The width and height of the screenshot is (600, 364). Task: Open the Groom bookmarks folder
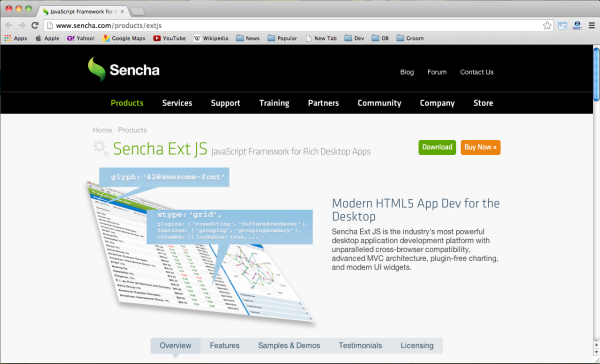point(410,38)
